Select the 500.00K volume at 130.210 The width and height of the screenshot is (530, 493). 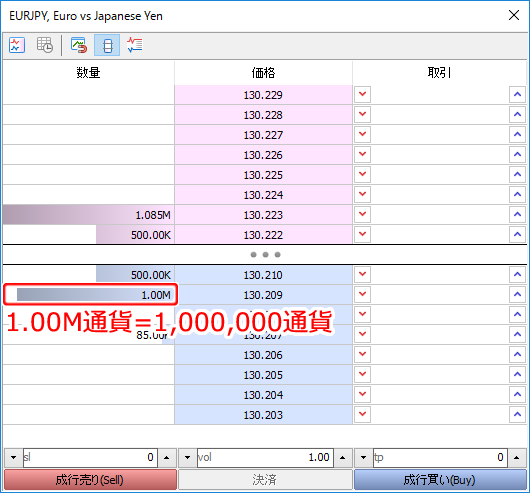click(89, 275)
